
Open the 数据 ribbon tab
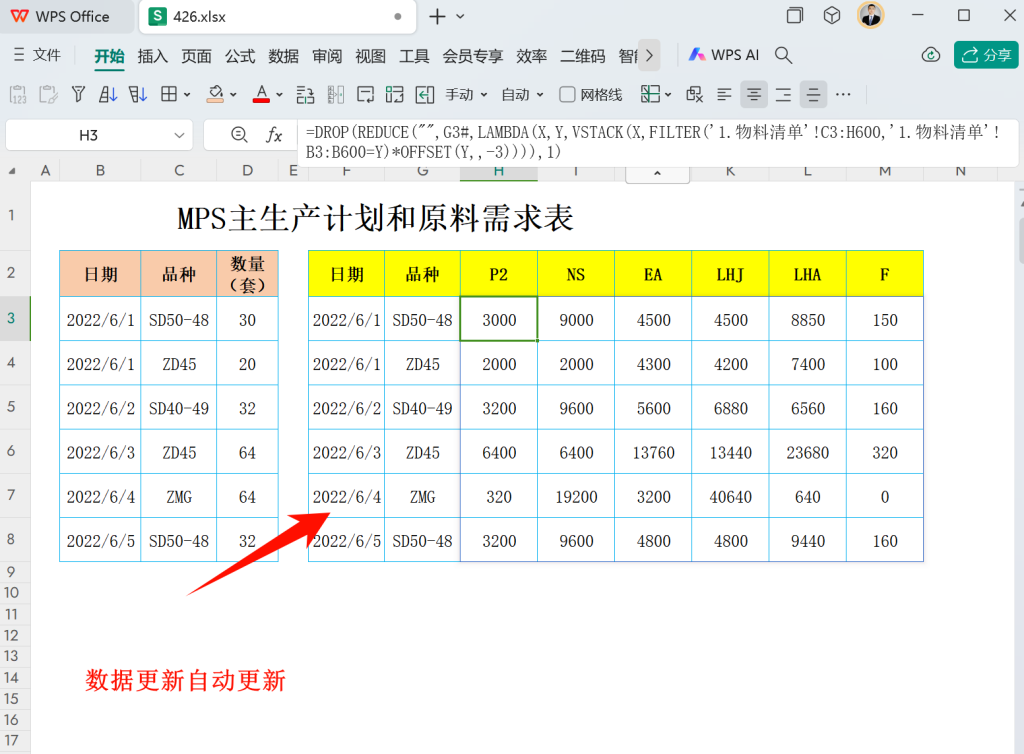click(x=283, y=56)
